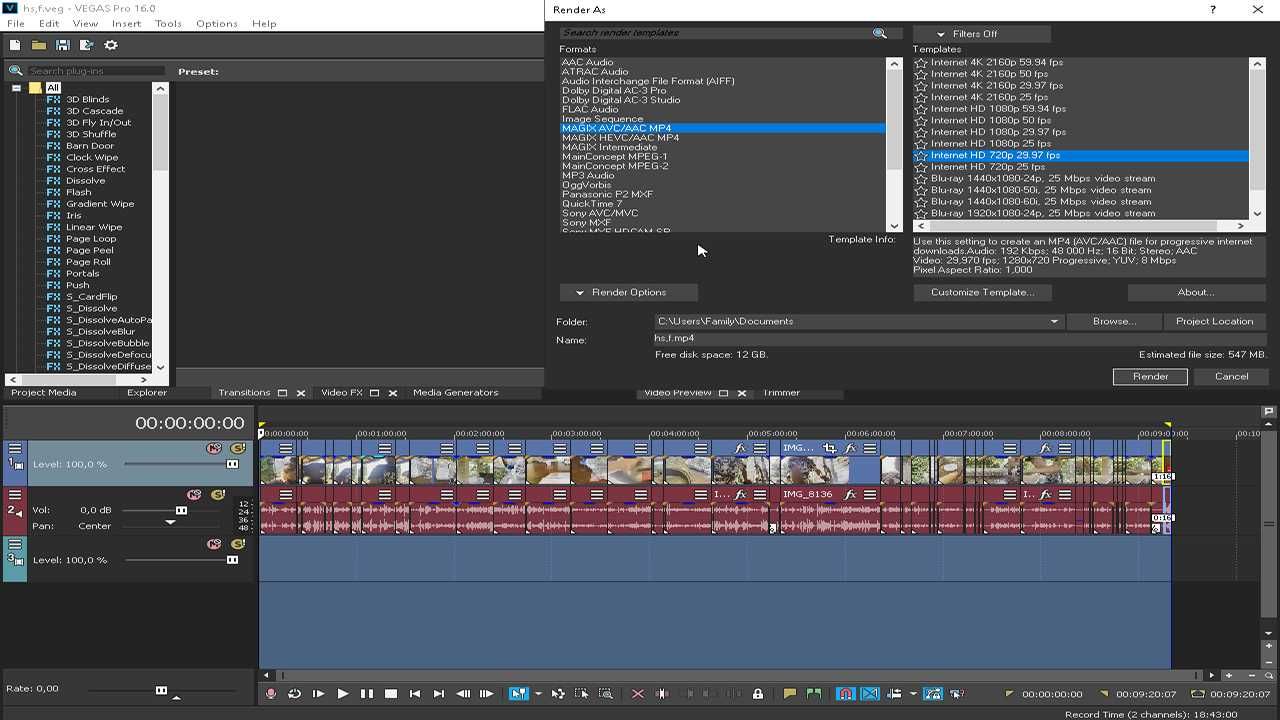Toggle Auto Ripple icon
This screenshot has width=1280, height=720.
894,694
